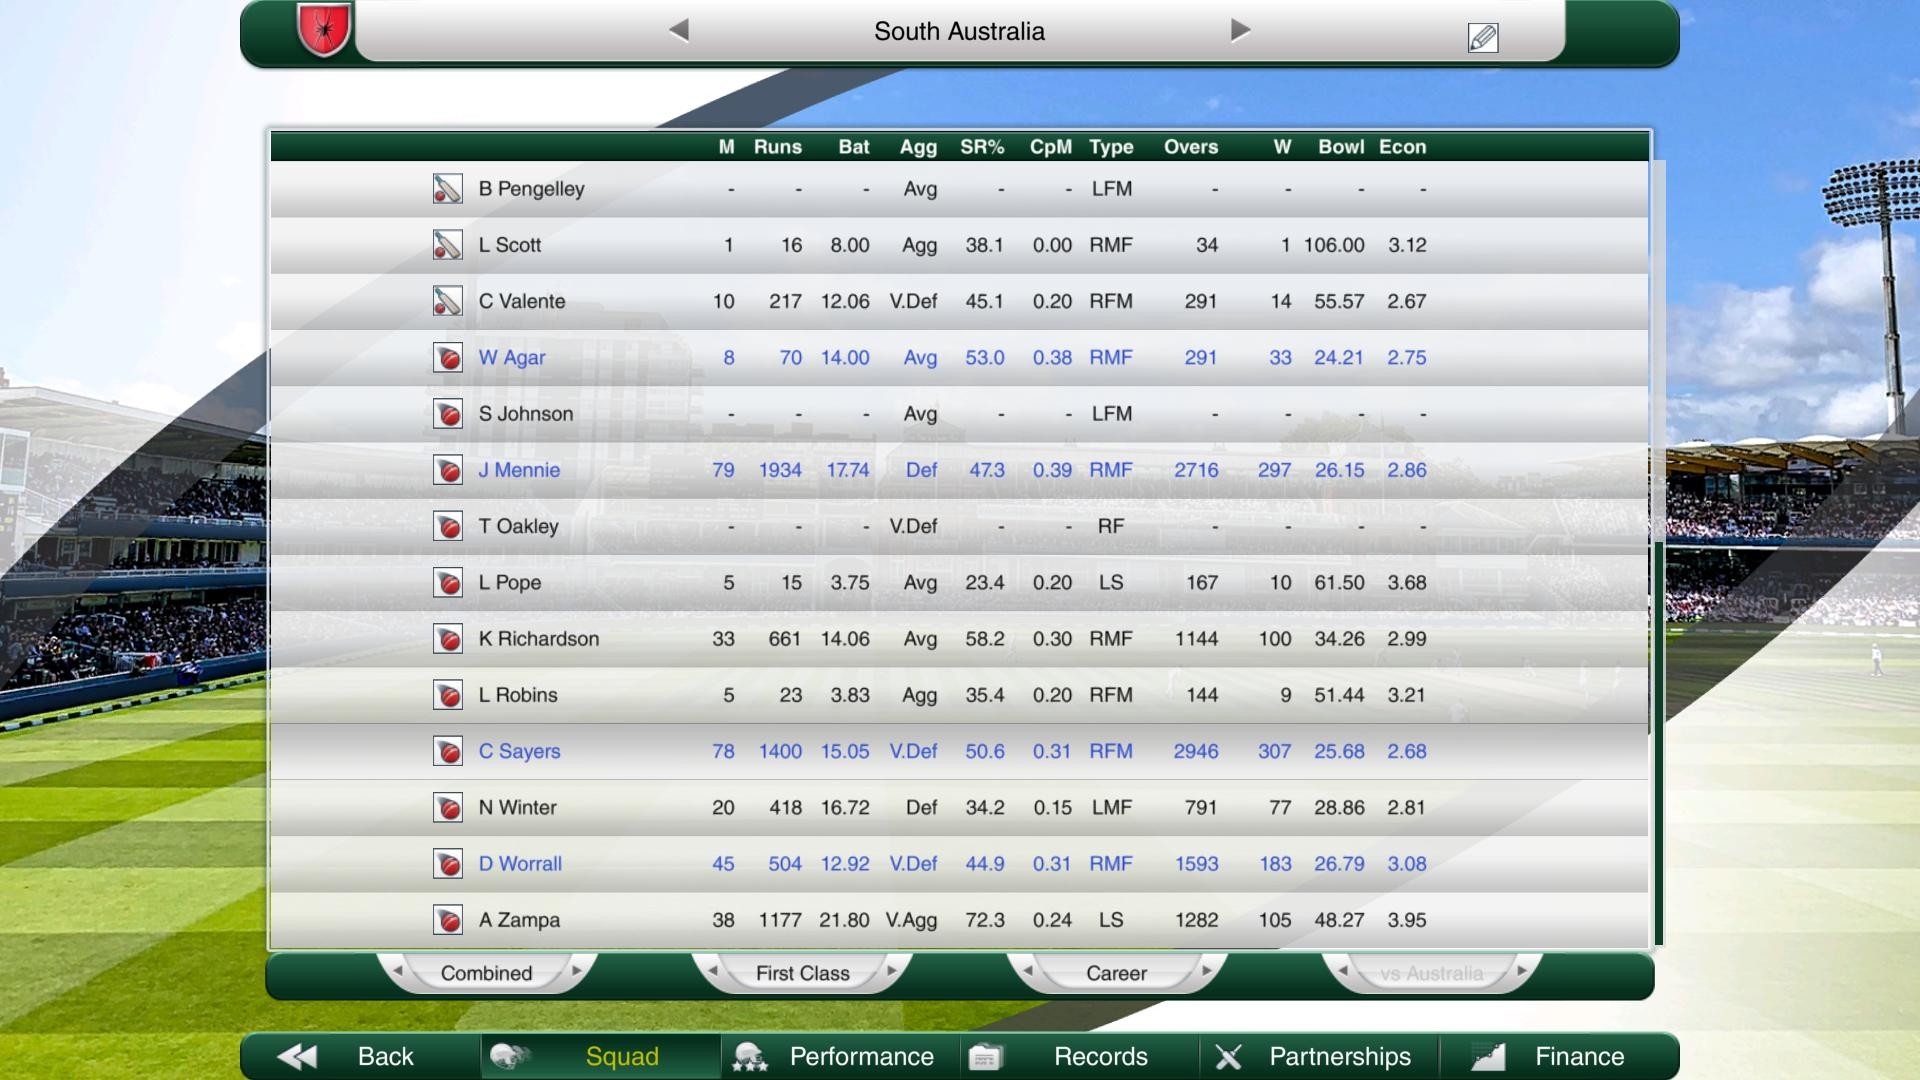Sort by Runs column header
This screenshot has height=1080, width=1920.
click(778, 147)
